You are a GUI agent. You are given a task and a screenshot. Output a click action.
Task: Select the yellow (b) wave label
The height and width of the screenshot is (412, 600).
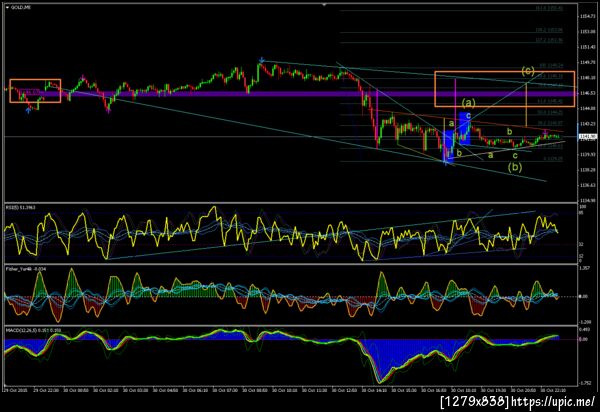click(515, 167)
